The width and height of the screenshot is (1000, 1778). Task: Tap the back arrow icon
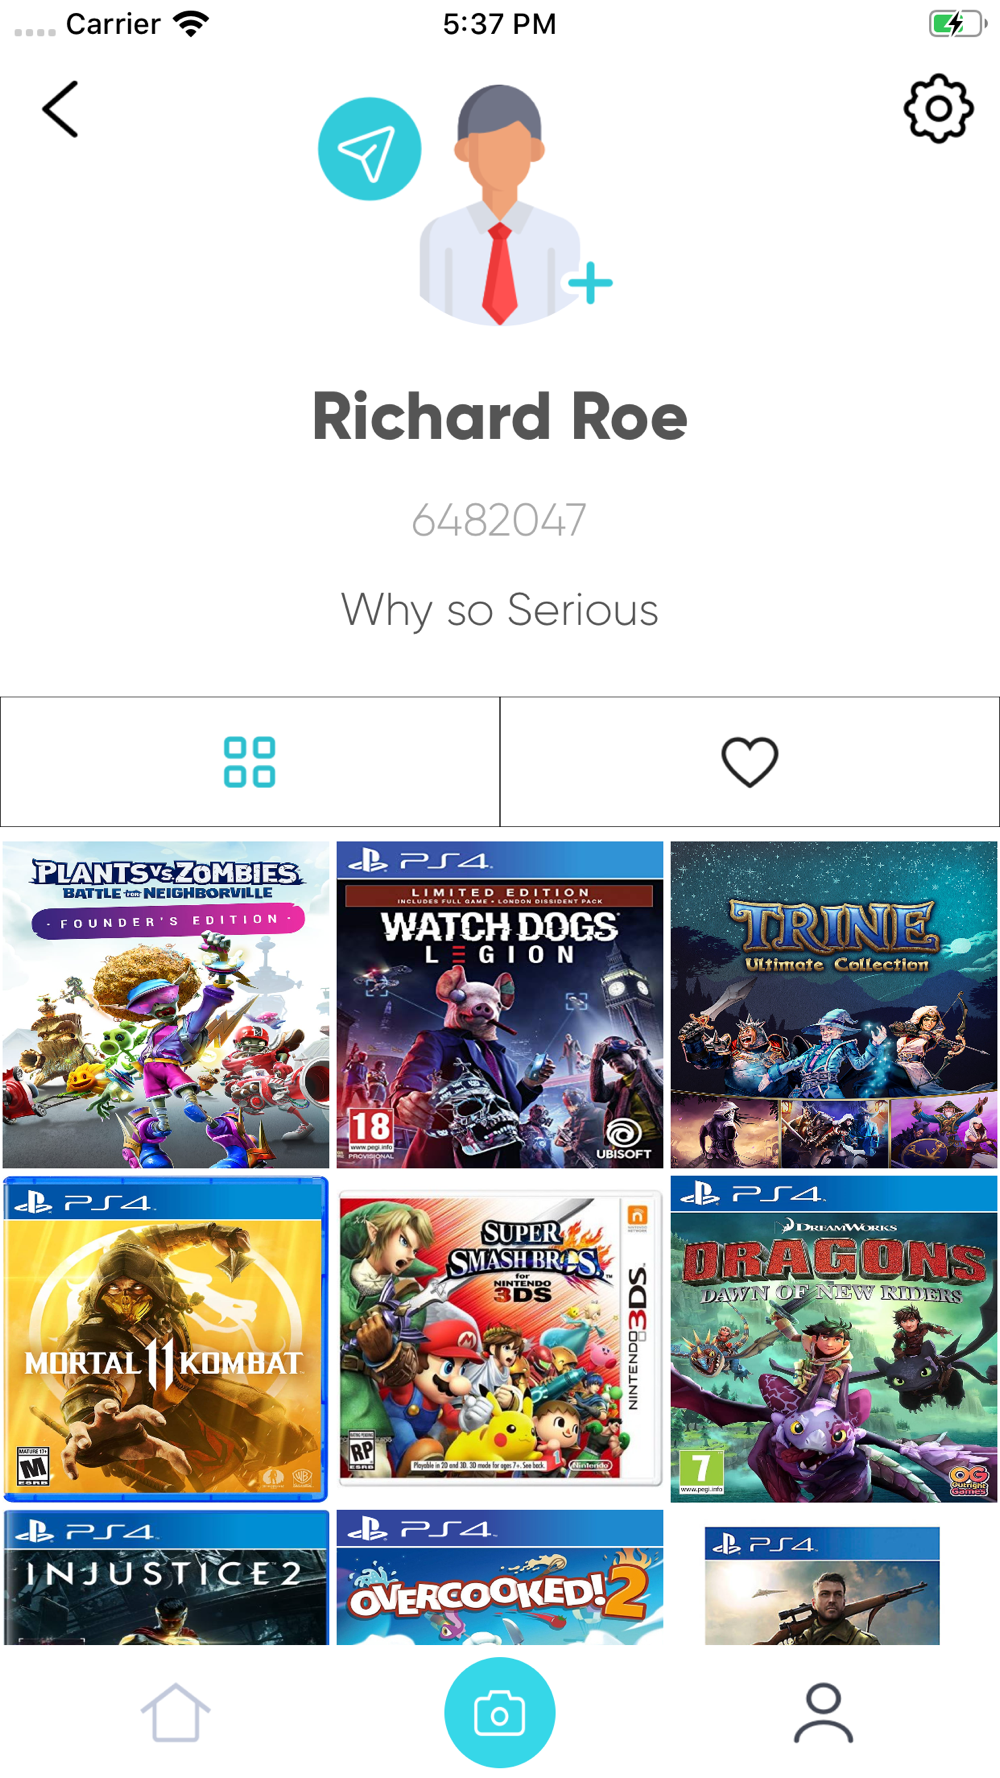tap(60, 109)
